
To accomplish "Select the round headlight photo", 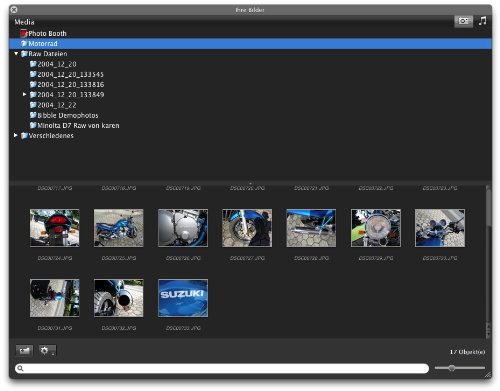I will pyautogui.click(x=376, y=228).
